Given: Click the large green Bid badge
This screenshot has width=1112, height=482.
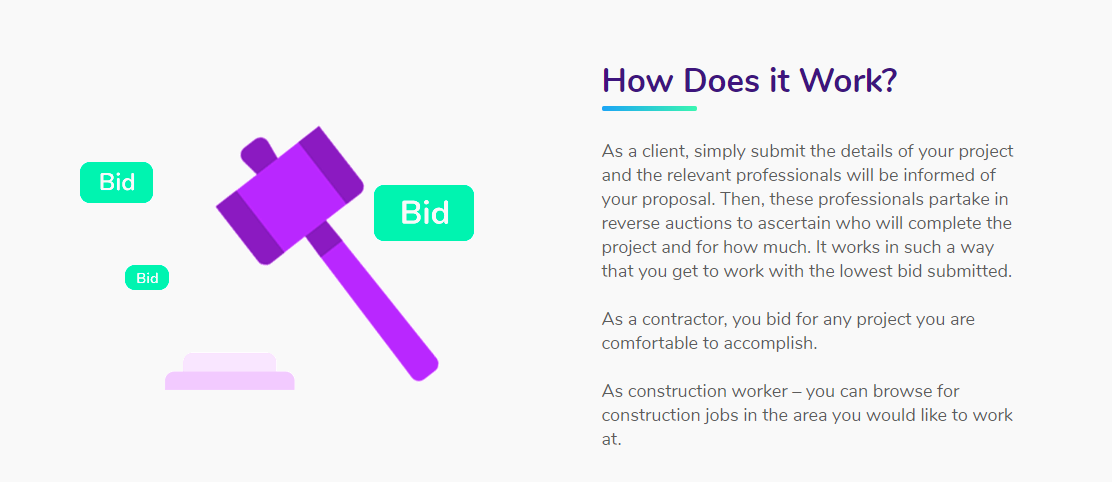Looking at the screenshot, I should (424, 213).
